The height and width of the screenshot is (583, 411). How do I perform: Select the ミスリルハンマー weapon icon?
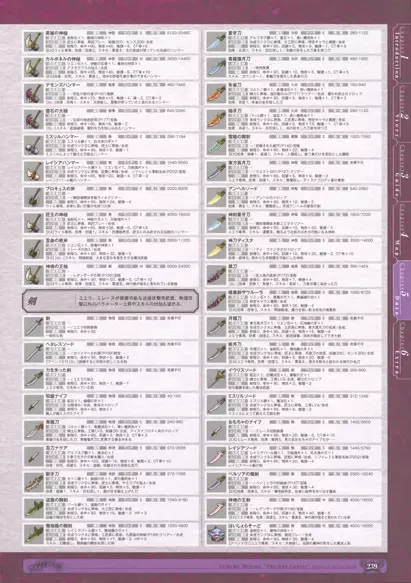click(x=34, y=145)
